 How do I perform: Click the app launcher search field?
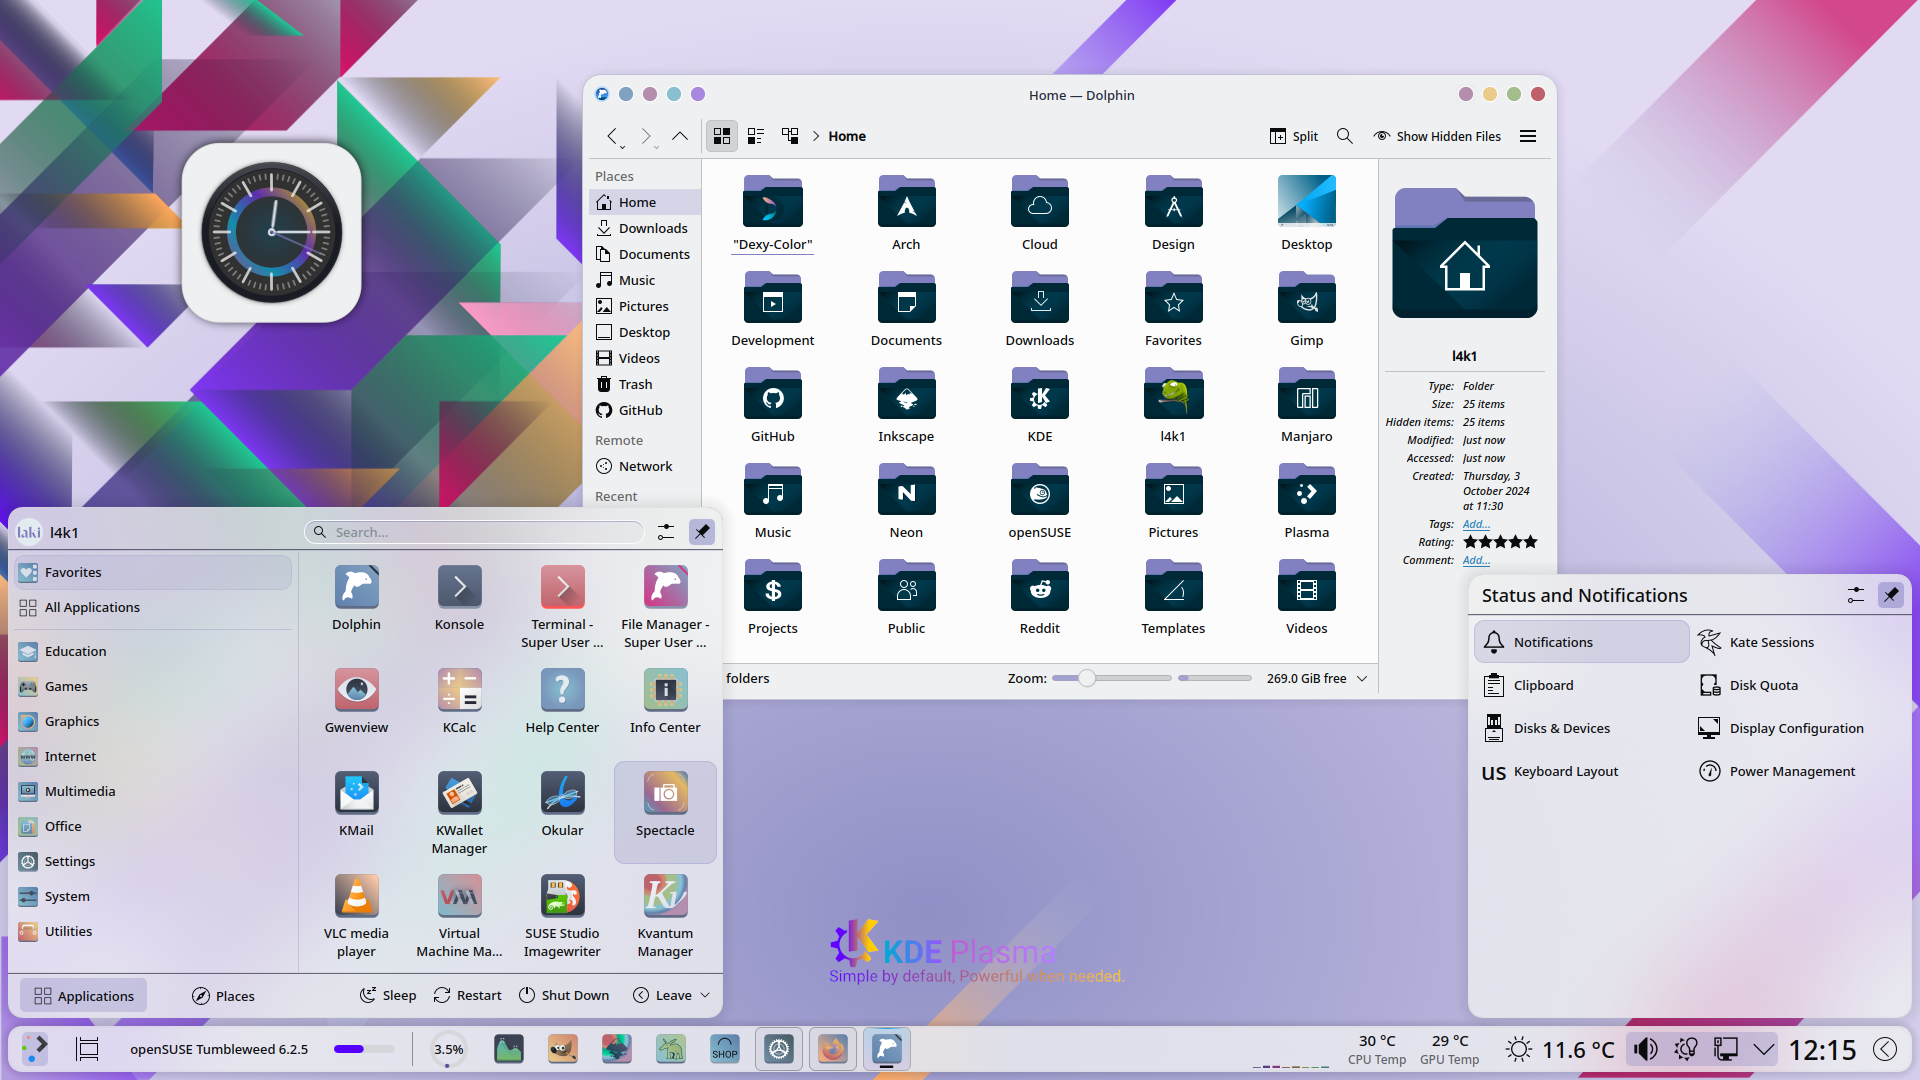tap(475, 532)
